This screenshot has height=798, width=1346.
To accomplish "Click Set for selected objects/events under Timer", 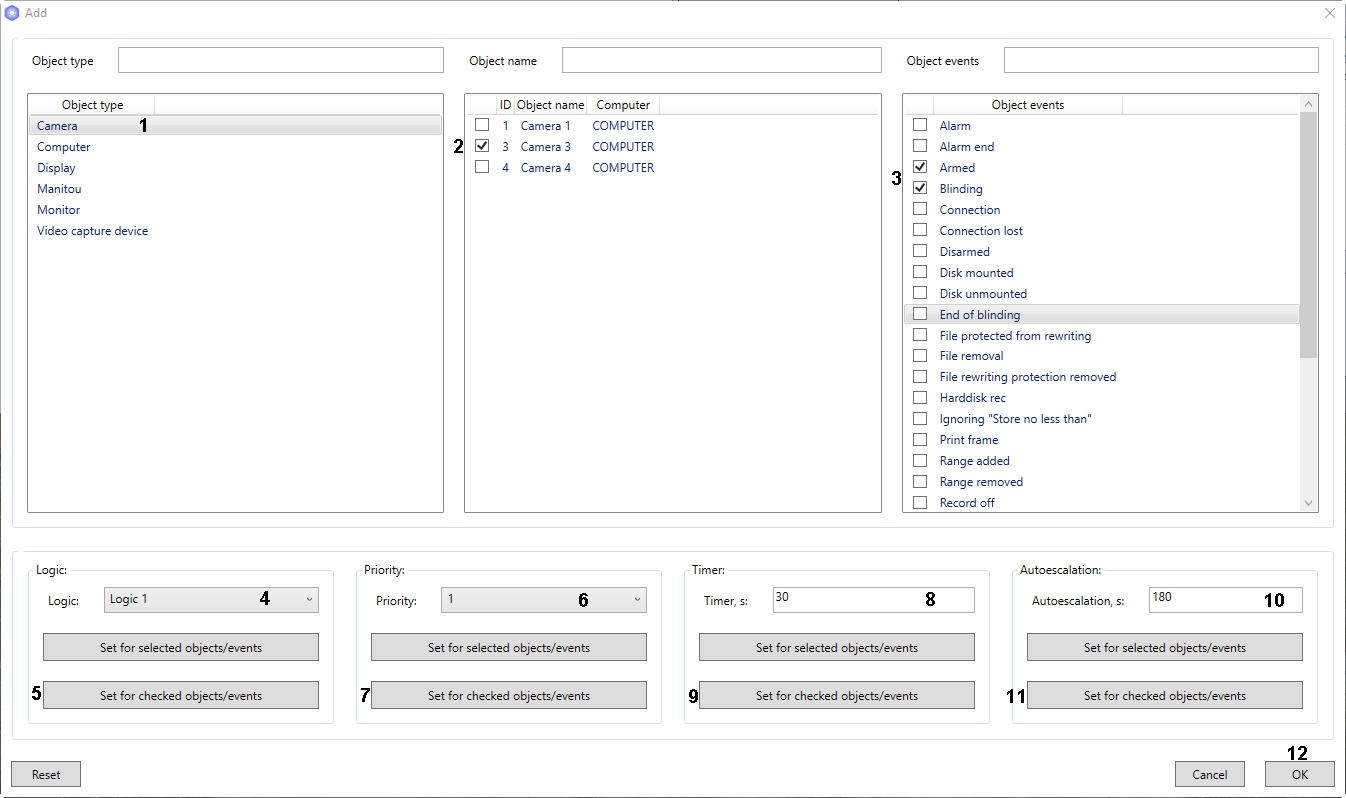I will [837, 647].
